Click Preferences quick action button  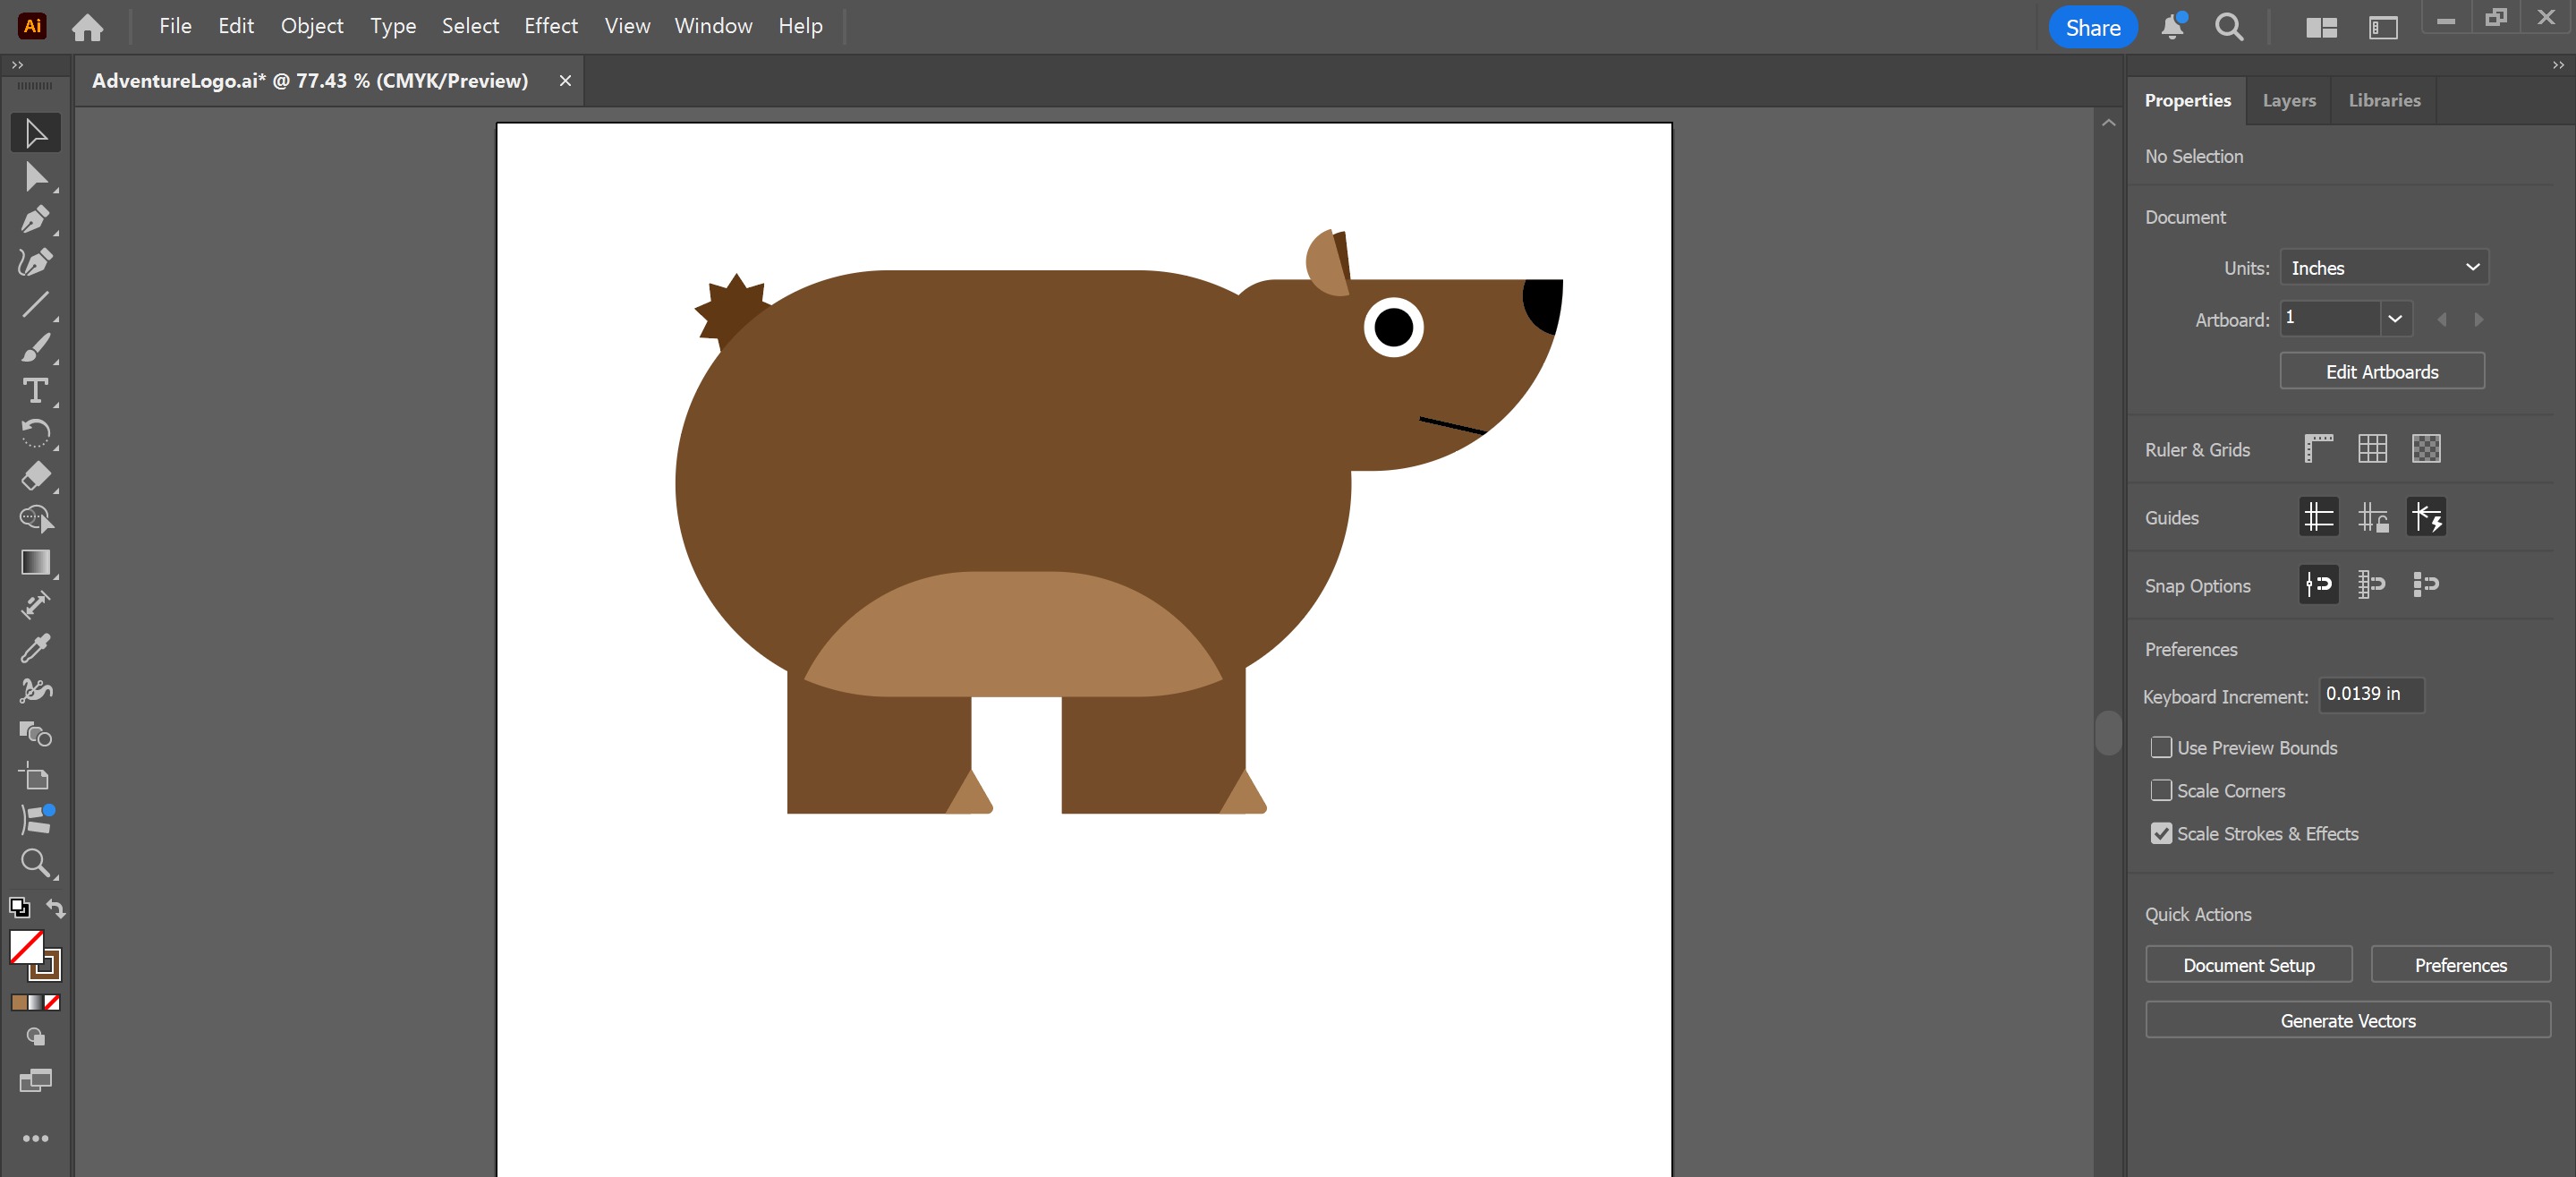pos(2460,964)
